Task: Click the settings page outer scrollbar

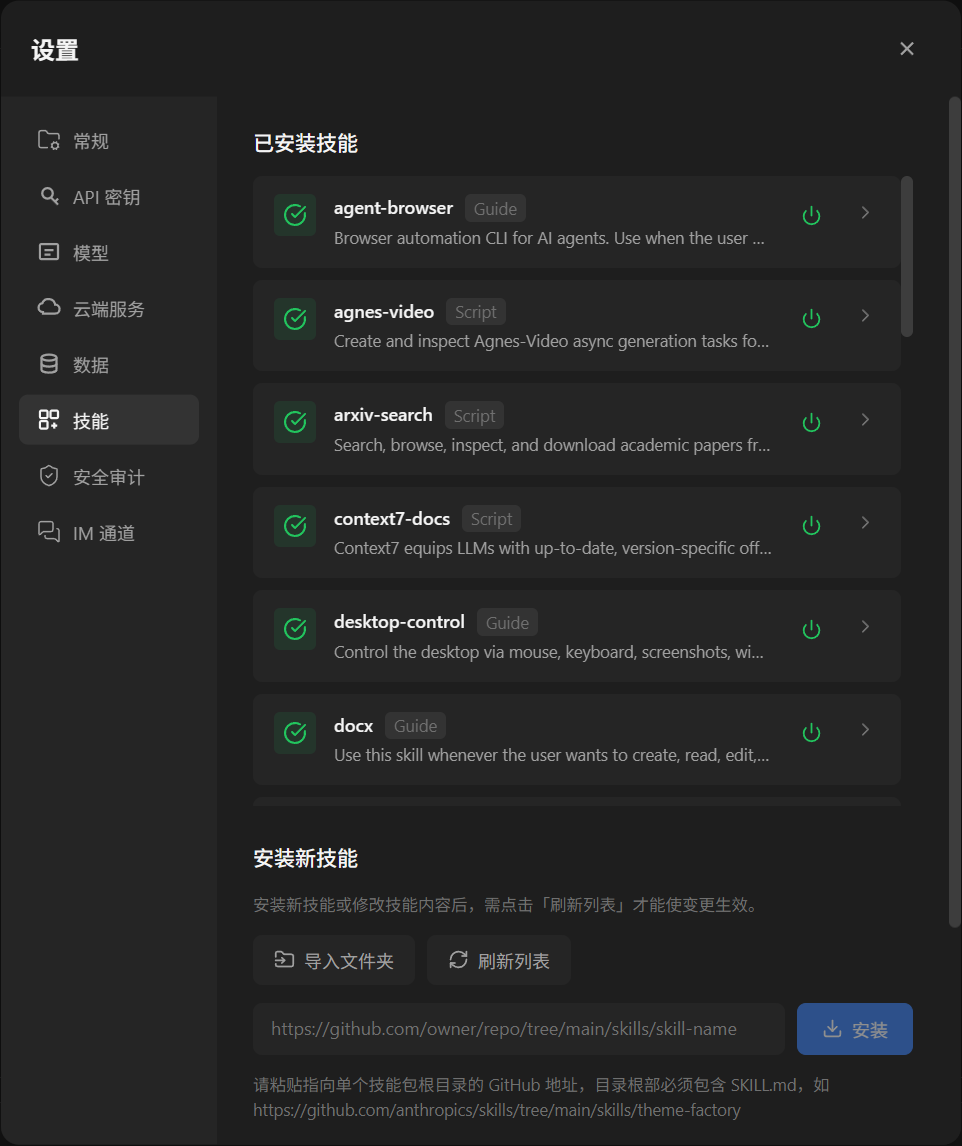Action: [x=955, y=512]
